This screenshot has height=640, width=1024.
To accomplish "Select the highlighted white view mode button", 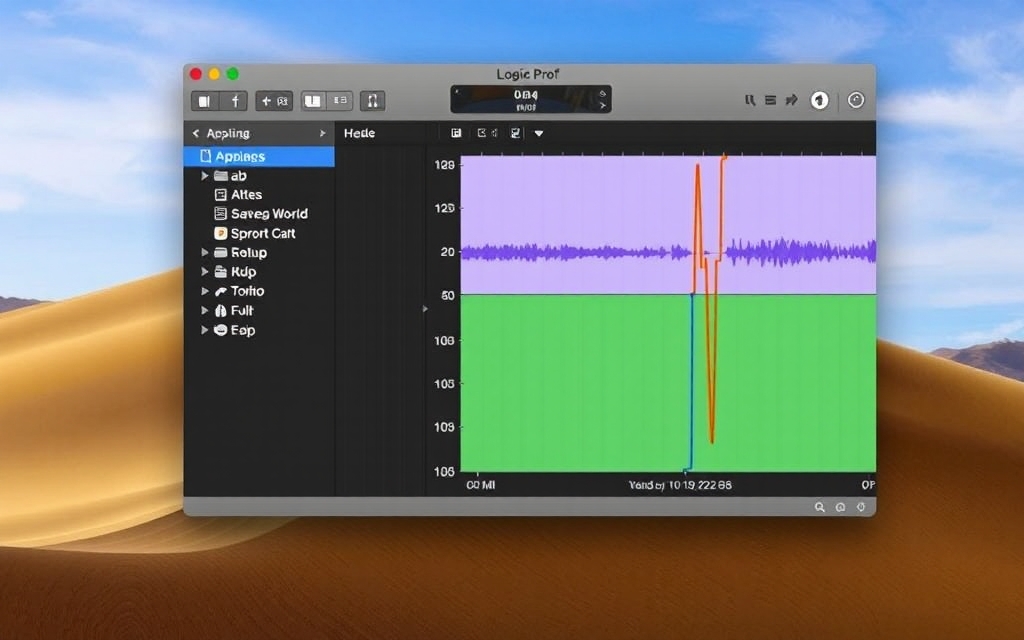I will (313, 101).
